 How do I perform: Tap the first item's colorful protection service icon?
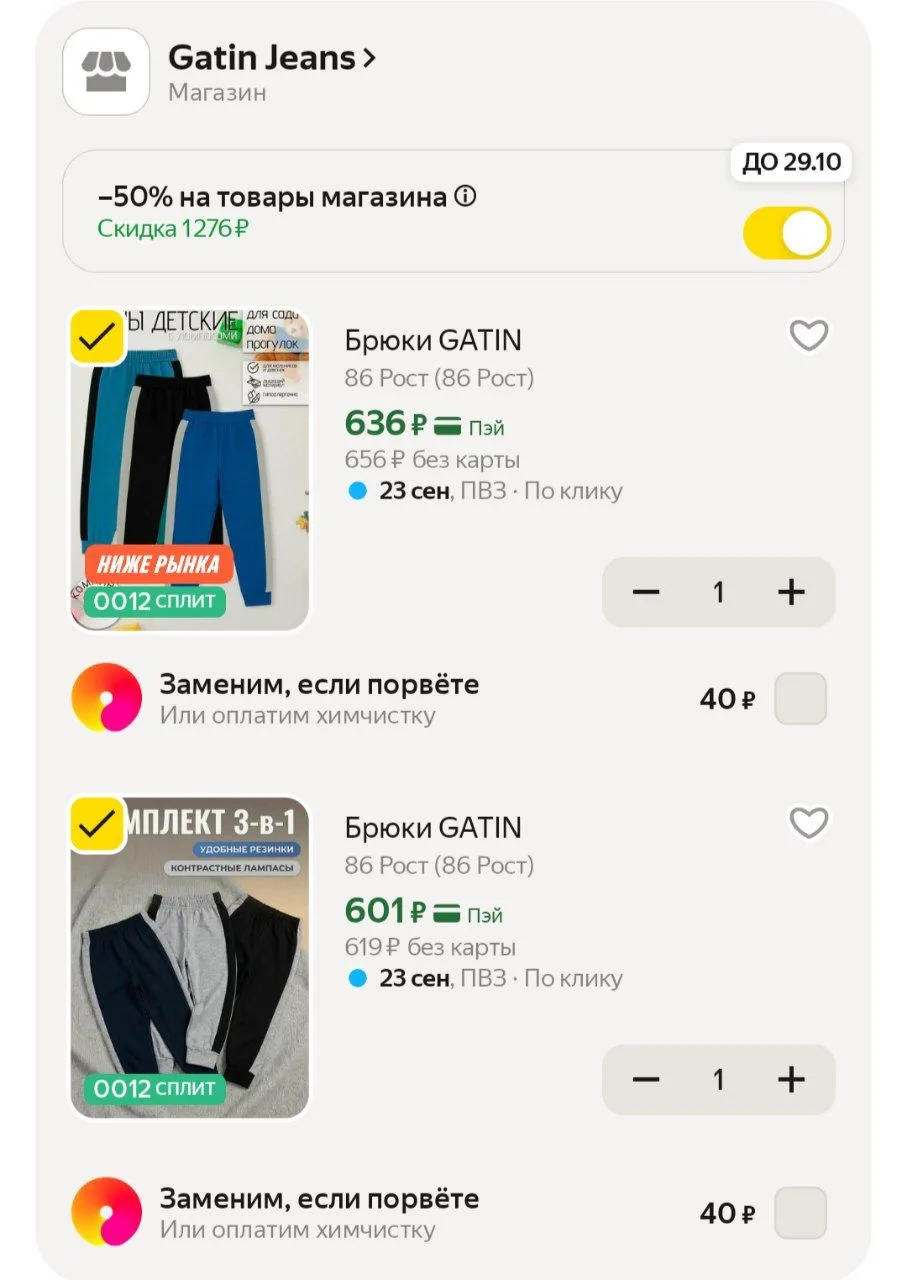tap(107, 698)
